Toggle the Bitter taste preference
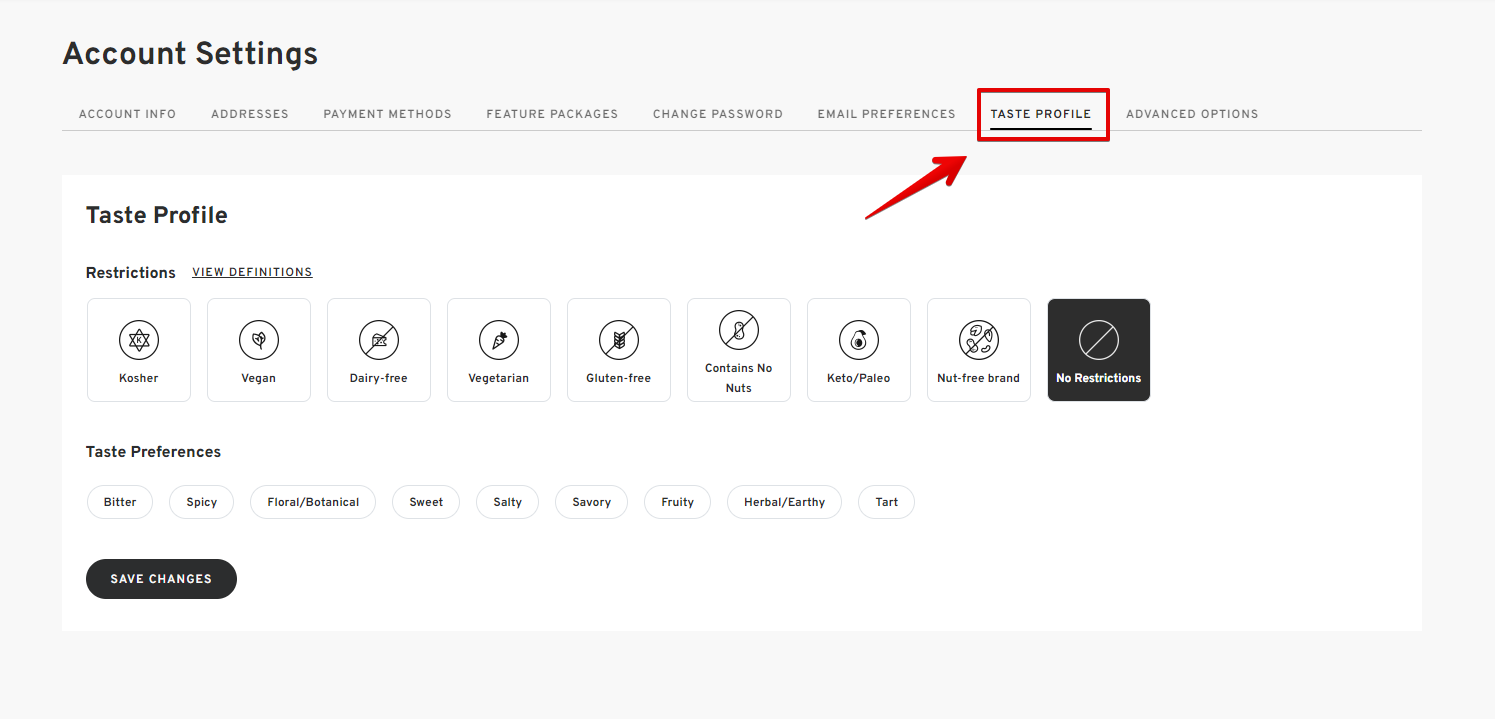 (x=120, y=502)
